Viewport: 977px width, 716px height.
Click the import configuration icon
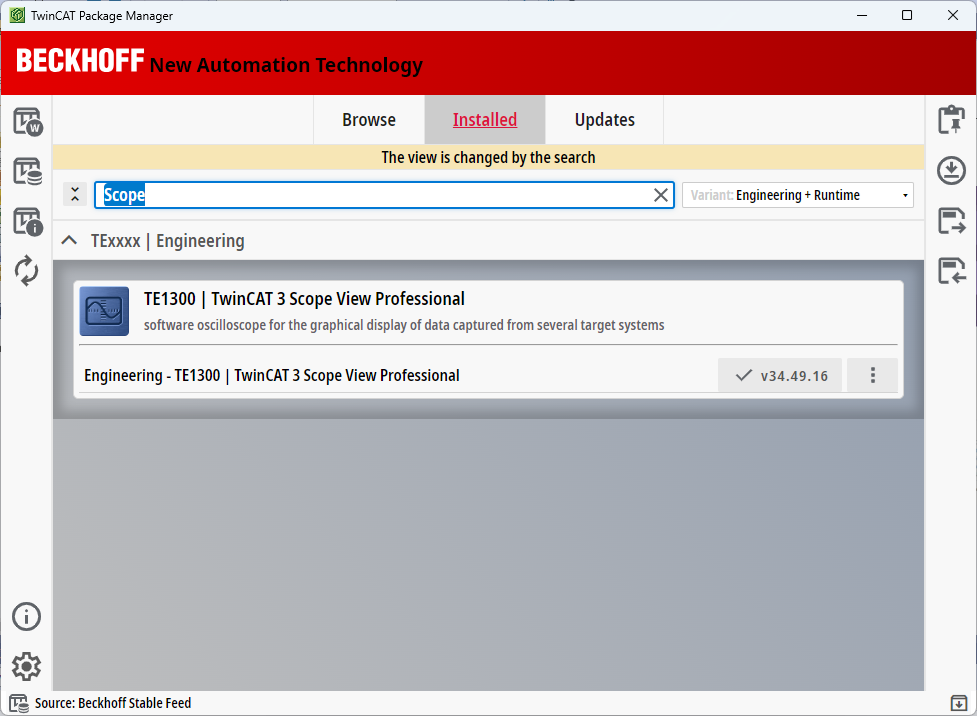click(x=951, y=270)
